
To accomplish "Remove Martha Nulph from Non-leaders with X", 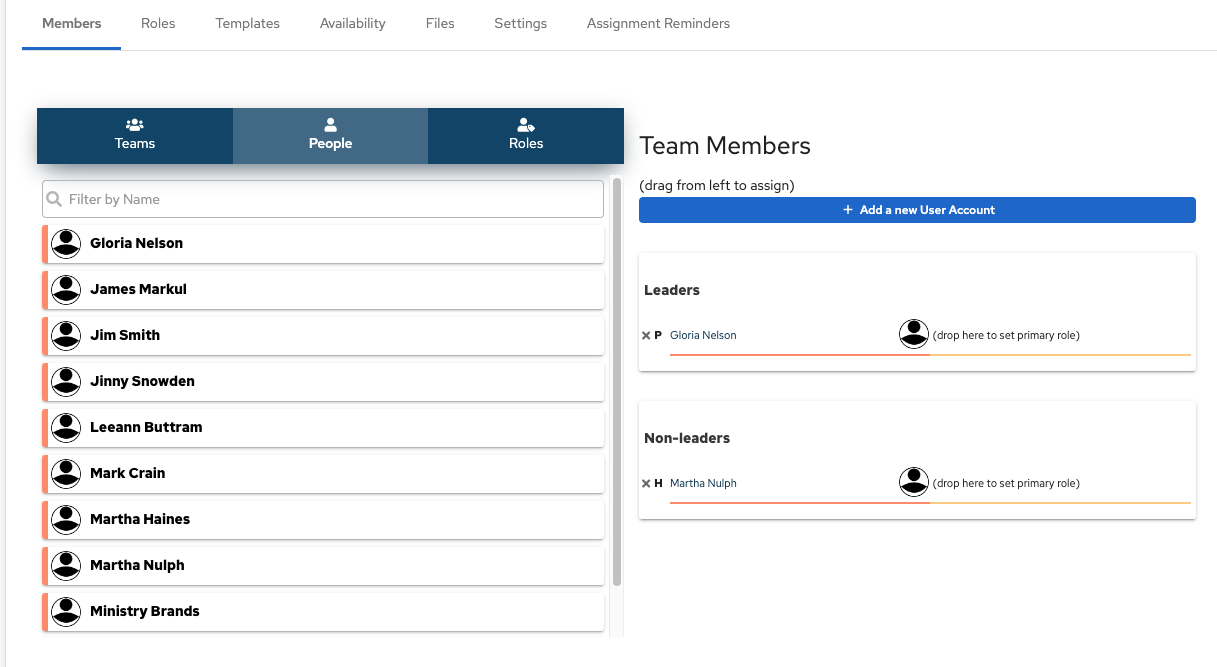I will point(646,484).
